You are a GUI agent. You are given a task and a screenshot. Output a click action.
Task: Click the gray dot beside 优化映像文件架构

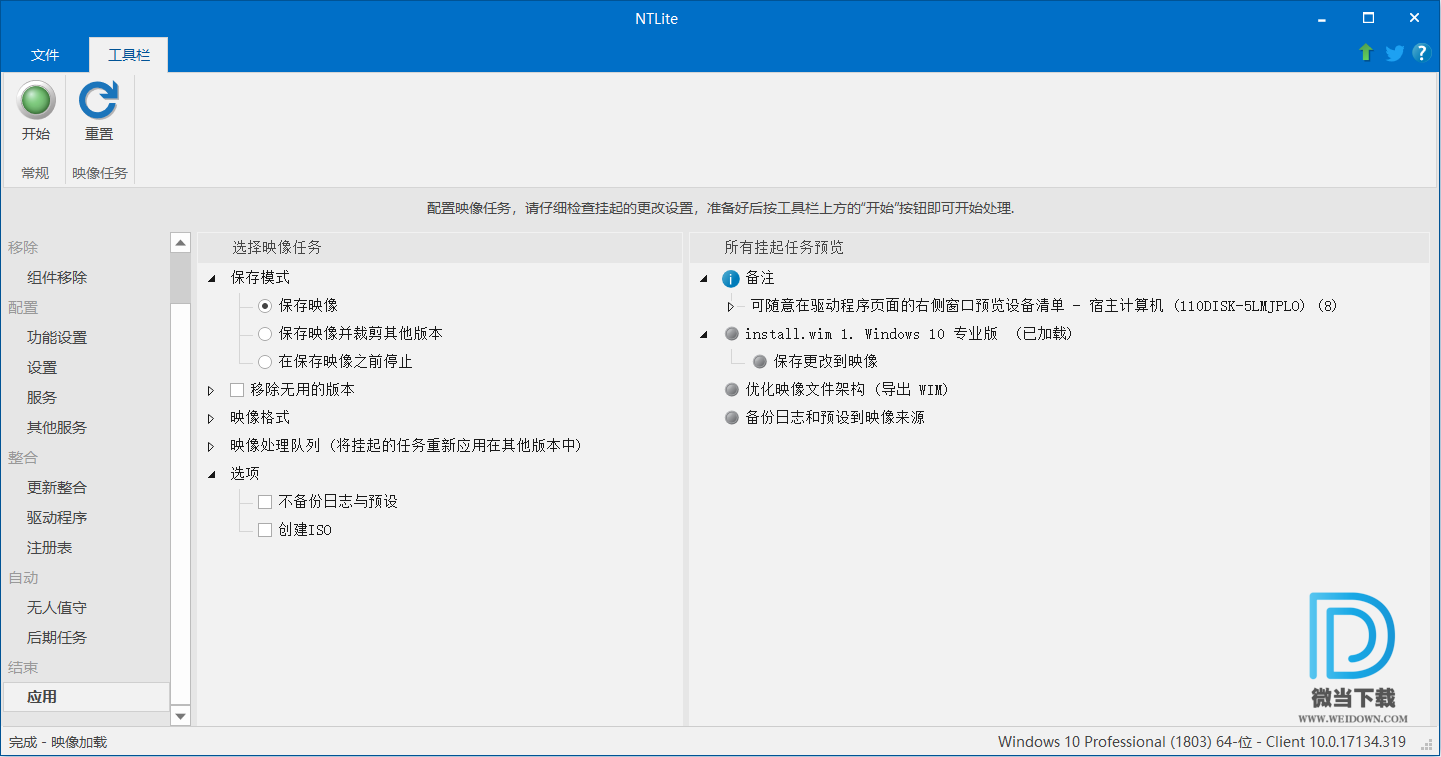coord(732,390)
